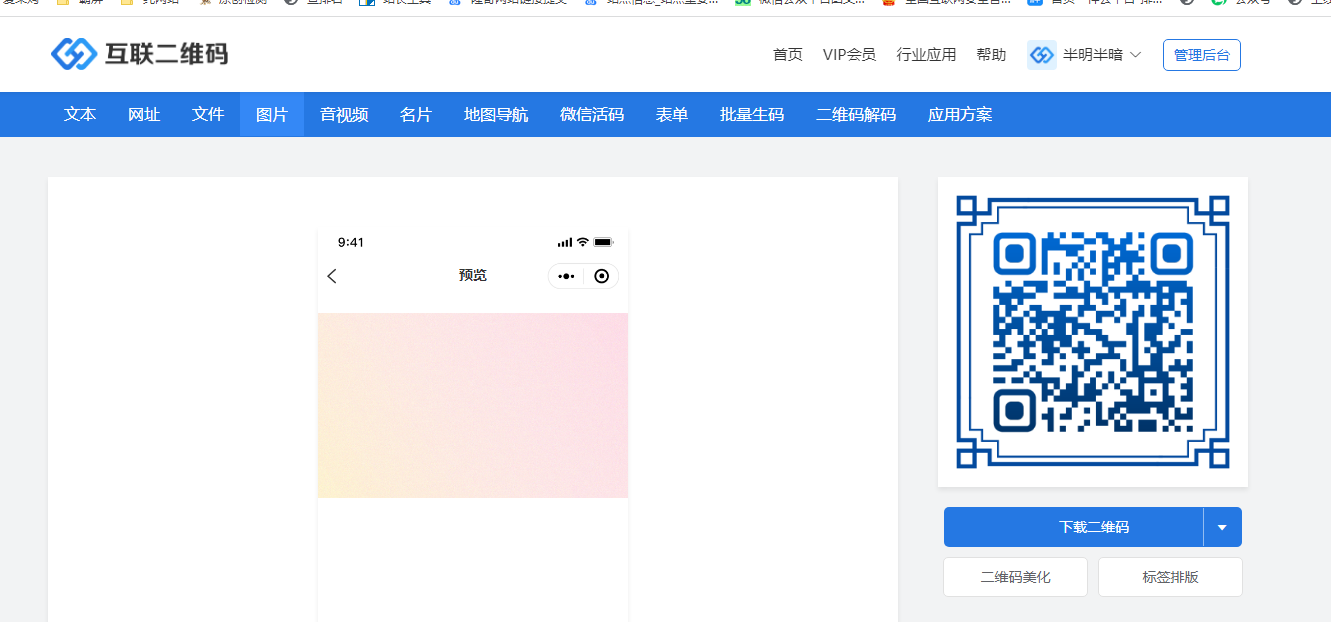The image size is (1331, 622).
Task: Open the 文件 tab
Action: click(208, 115)
